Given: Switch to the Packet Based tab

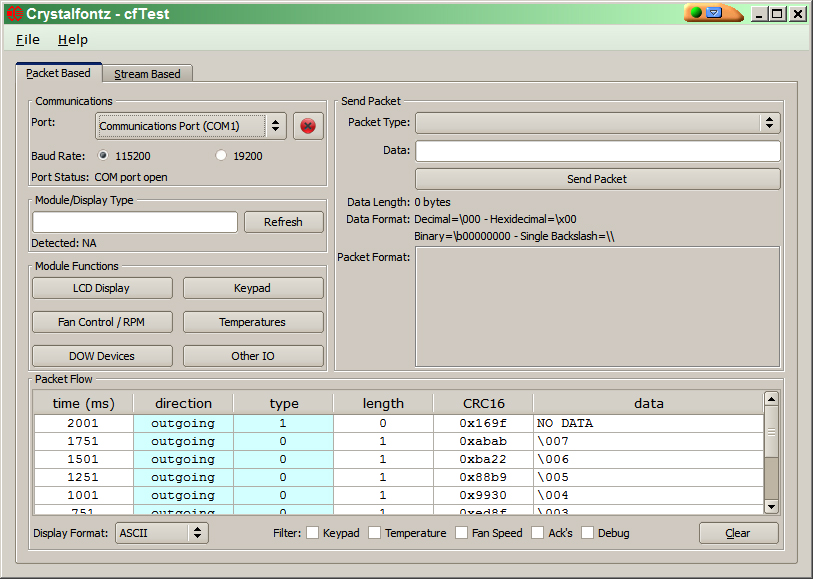Looking at the screenshot, I should pyautogui.click(x=58, y=73).
